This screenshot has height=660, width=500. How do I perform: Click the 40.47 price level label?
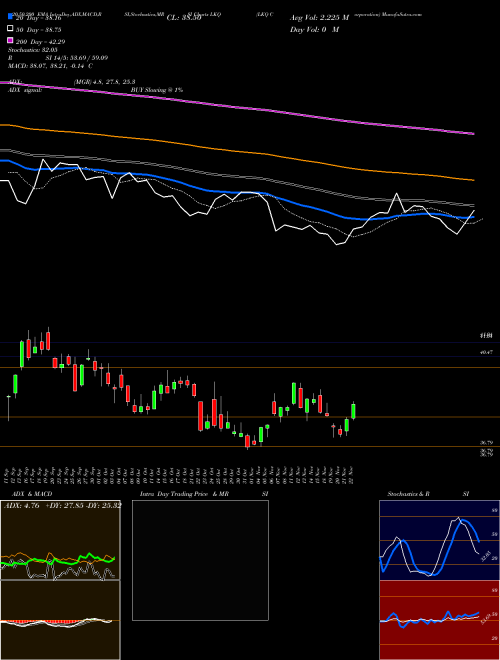[x=487, y=352]
